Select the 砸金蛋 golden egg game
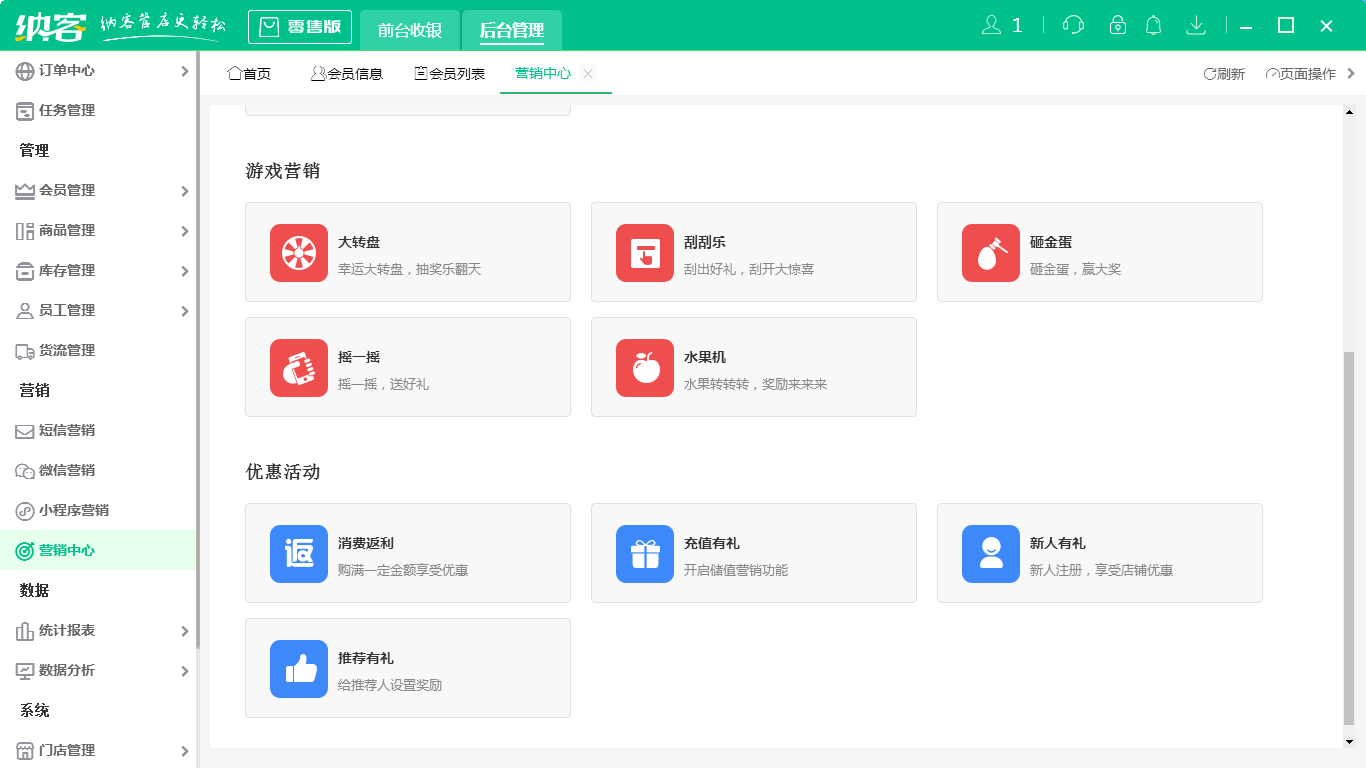The image size is (1366, 768). tap(1099, 251)
